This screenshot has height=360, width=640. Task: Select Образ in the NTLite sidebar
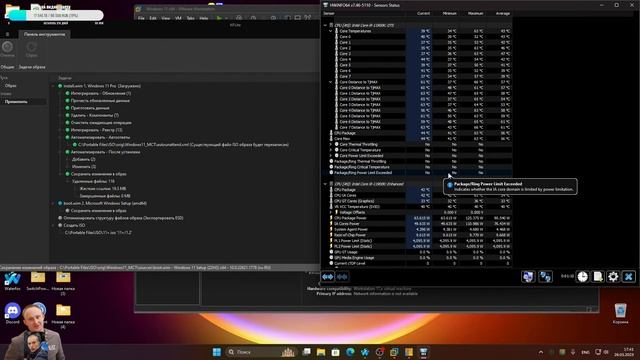(x=11, y=86)
